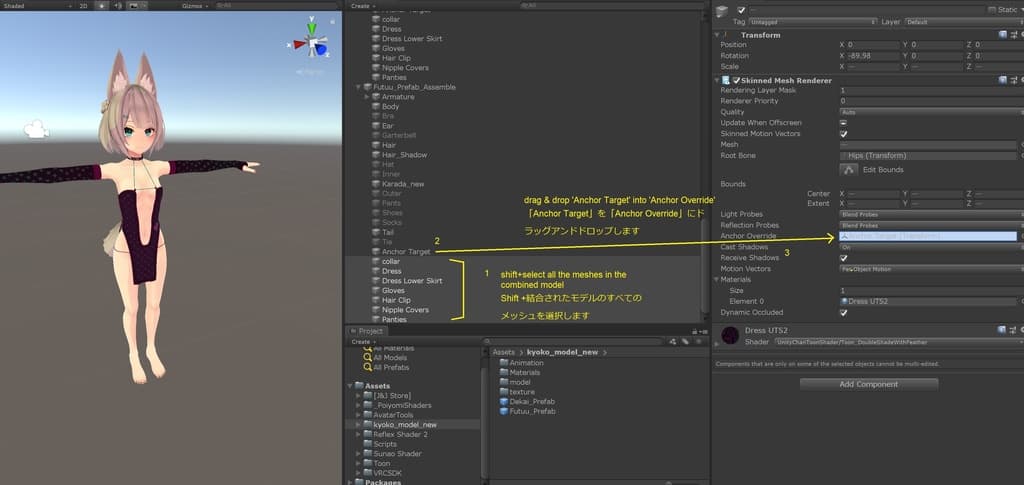This screenshot has height=485, width=1024.
Task: Click the Add Component button
Action: pyautogui.click(x=868, y=384)
